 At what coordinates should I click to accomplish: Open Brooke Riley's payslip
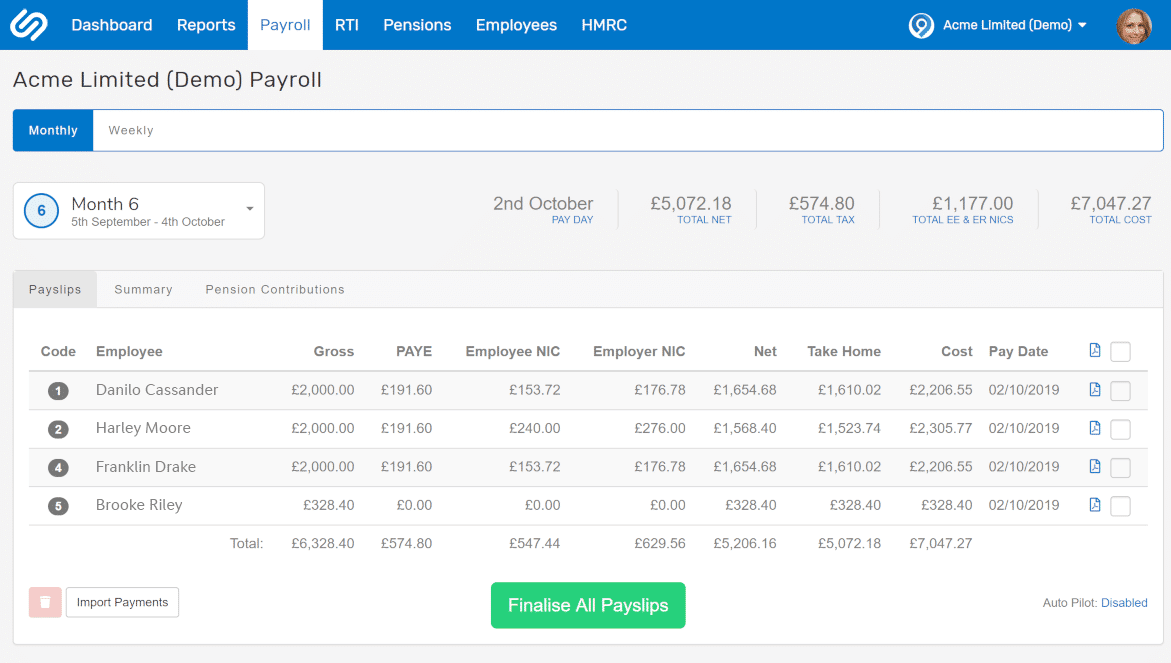tap(139, 505)
